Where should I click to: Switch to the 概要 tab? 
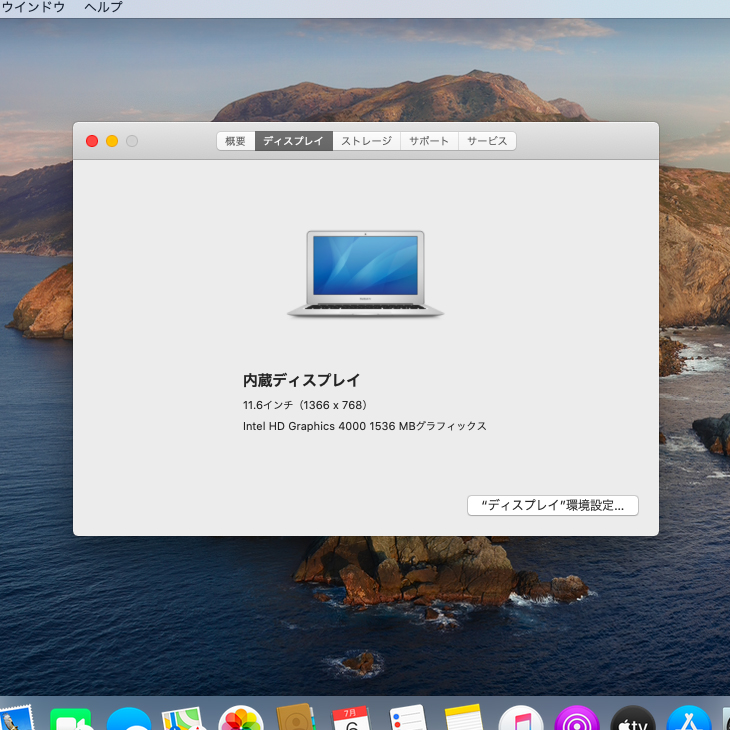coord(235,141)
